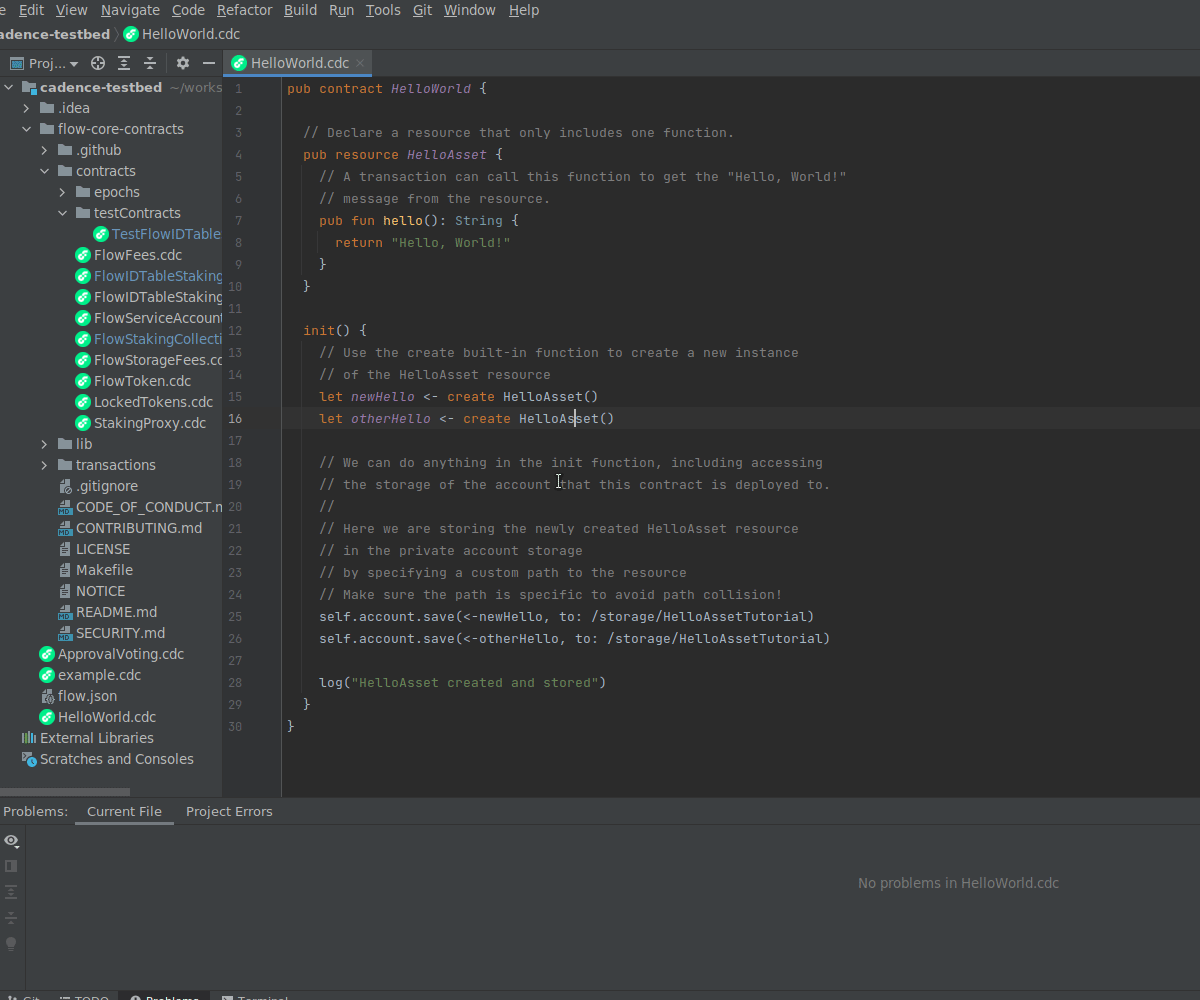Viewport: 1200px width, 1000px height.
Task: Expand the lib folder
Action: pos(44,444)
